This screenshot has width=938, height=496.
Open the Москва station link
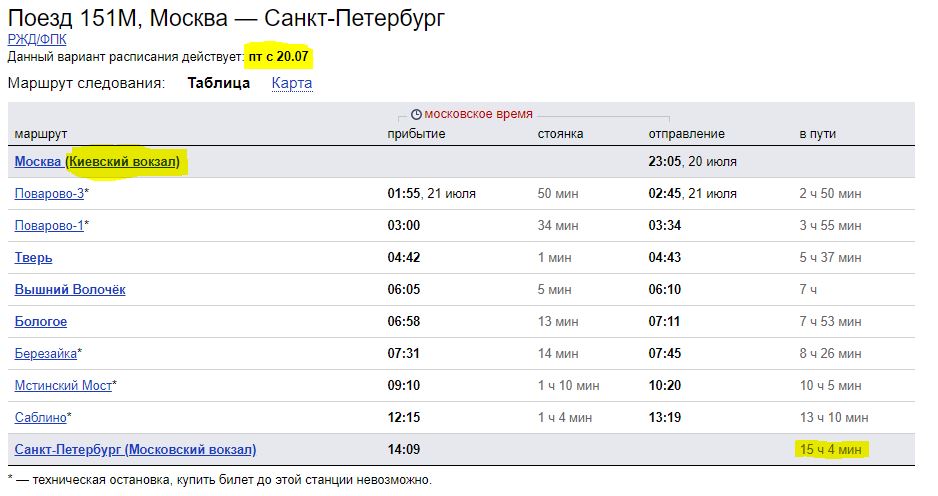37,162
